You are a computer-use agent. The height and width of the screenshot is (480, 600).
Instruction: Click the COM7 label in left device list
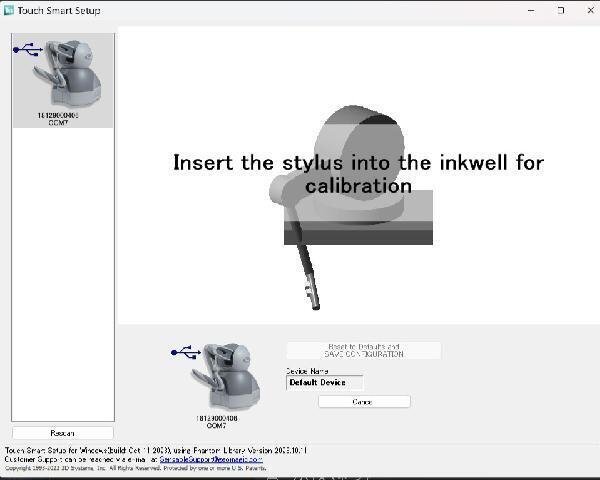point(58,122)
